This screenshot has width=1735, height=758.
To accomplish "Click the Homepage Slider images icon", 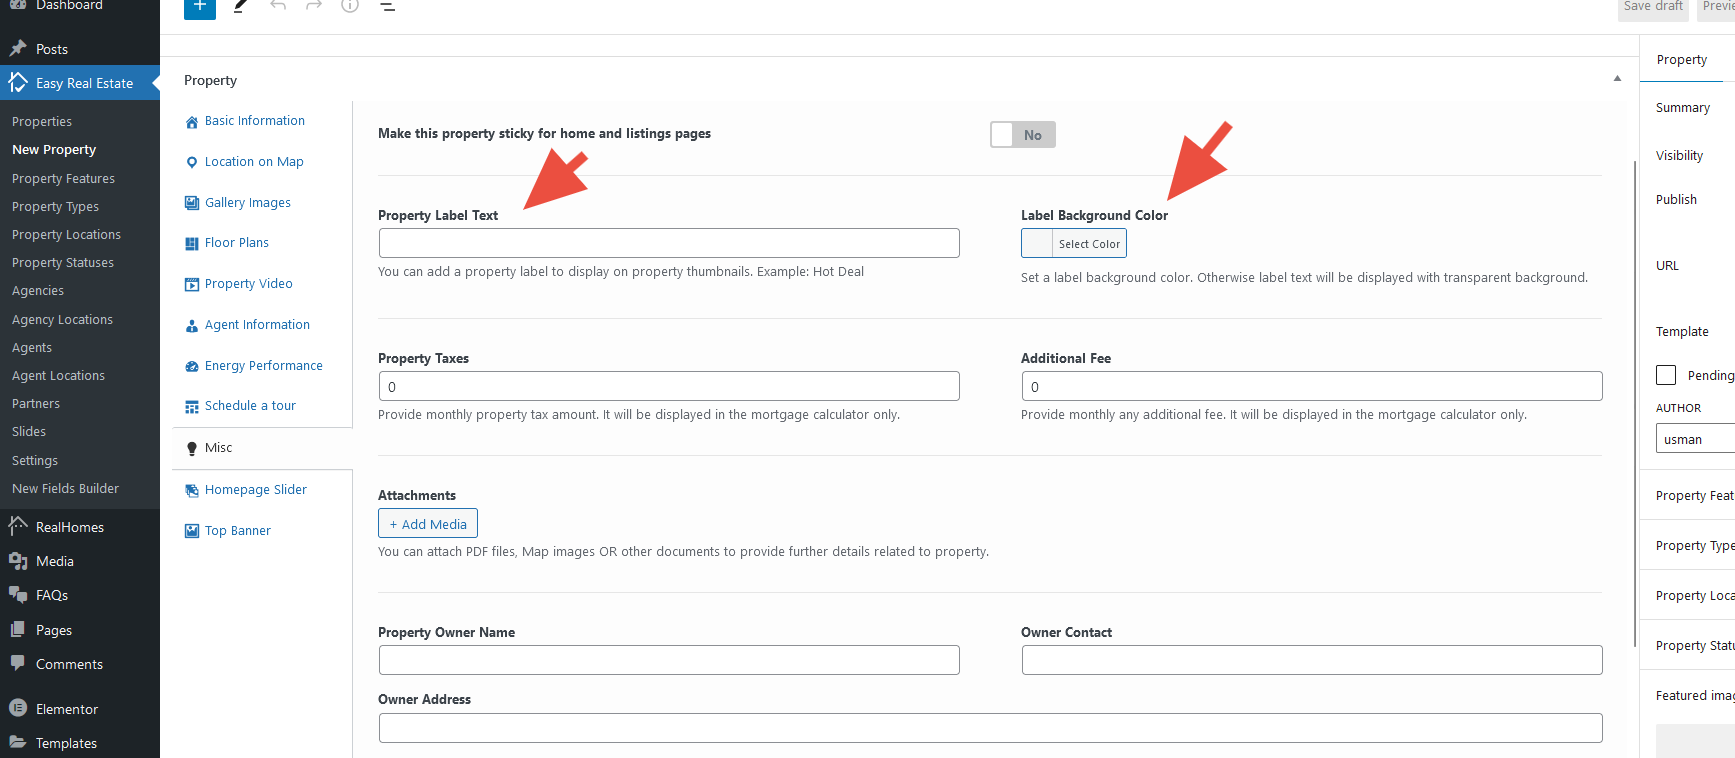I will point(192,490).
